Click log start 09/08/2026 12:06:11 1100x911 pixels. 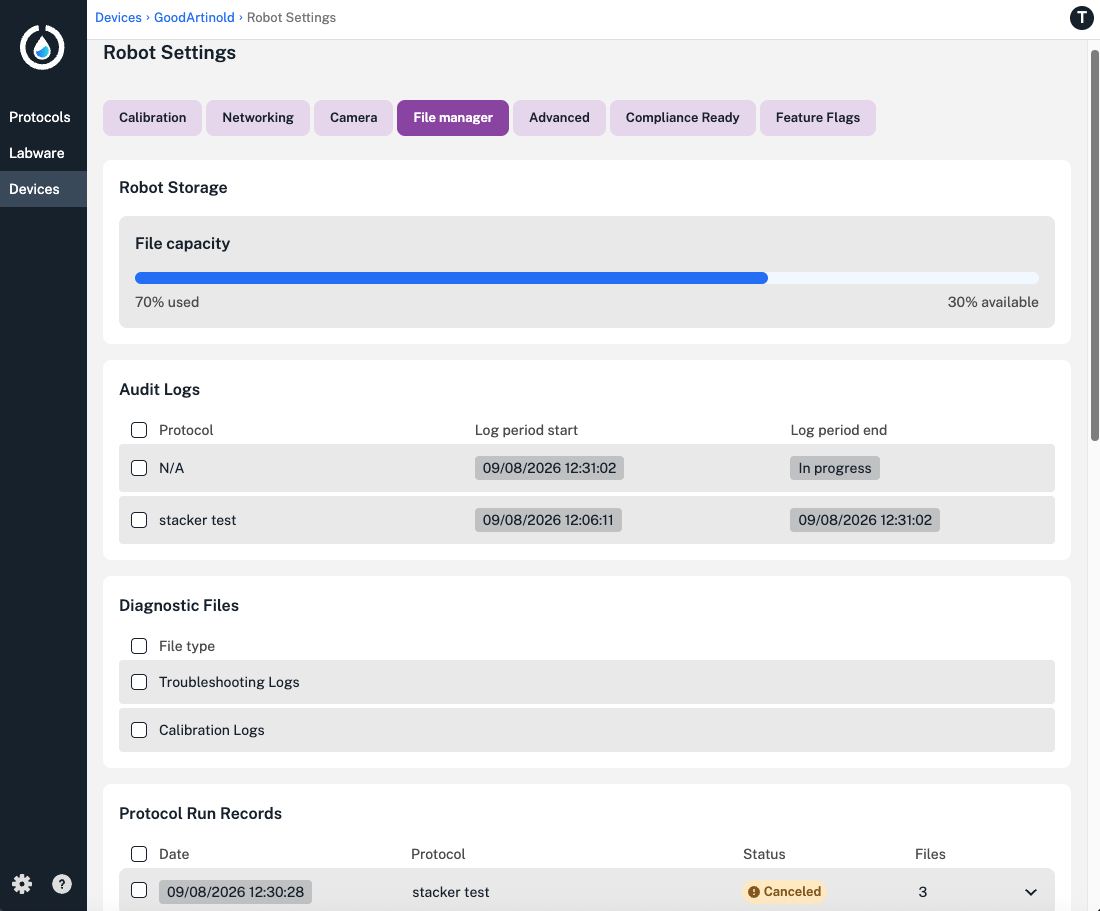point(548,520)
